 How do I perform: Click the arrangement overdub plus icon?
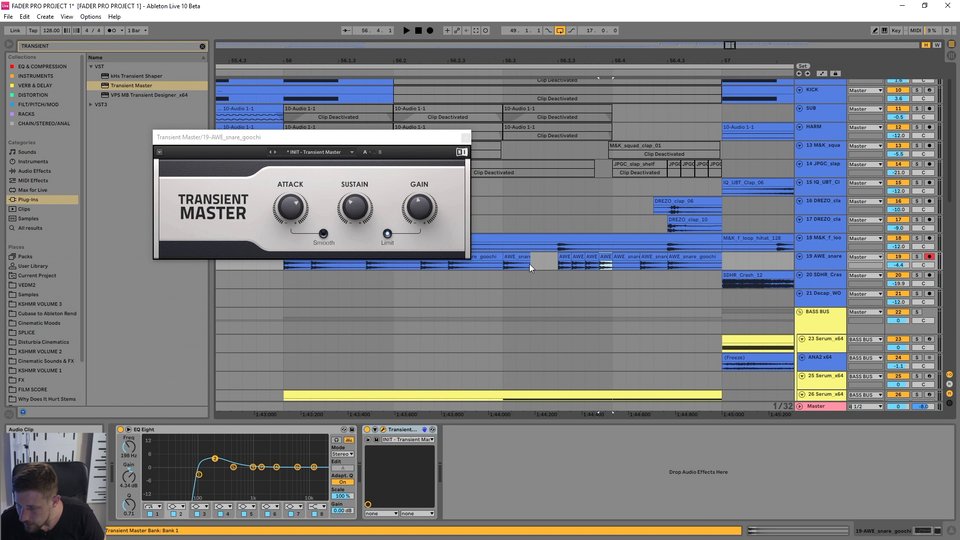(x=447, y=30)
